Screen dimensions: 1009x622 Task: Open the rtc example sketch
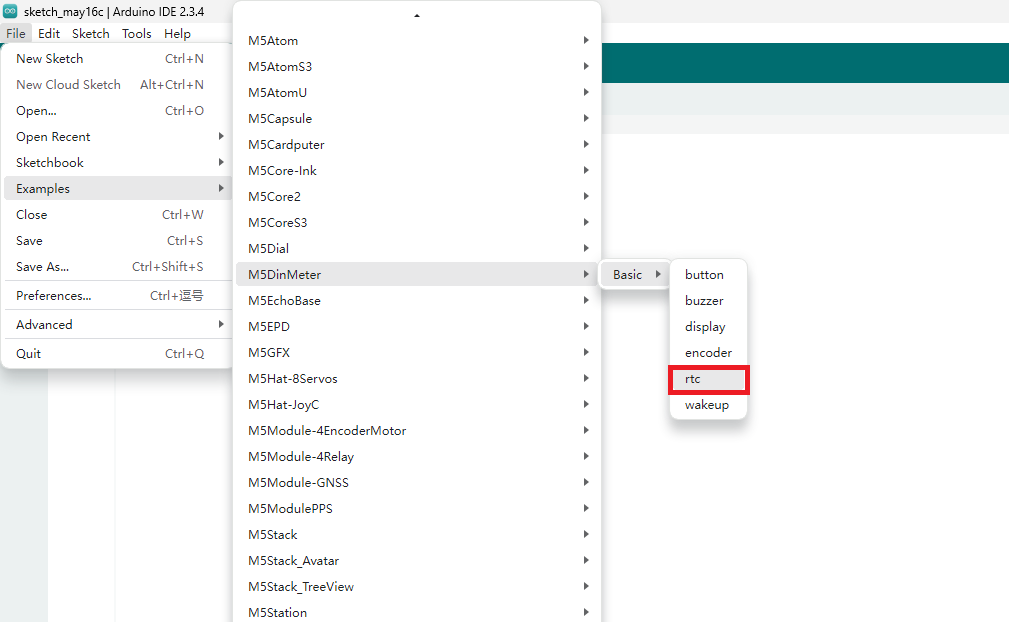pyautogui.click(x=708, y=379)
